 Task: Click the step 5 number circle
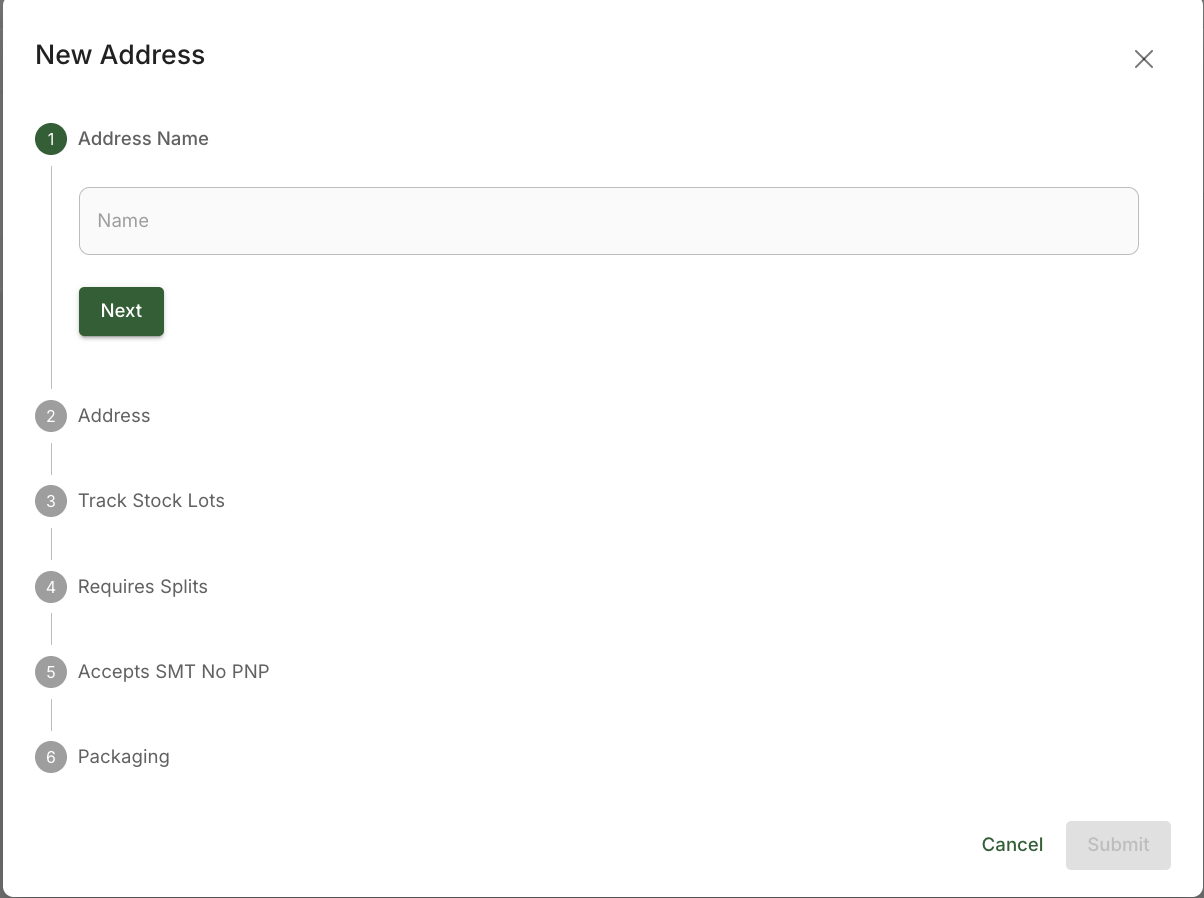pyautogui.click(x=51, y=672)
